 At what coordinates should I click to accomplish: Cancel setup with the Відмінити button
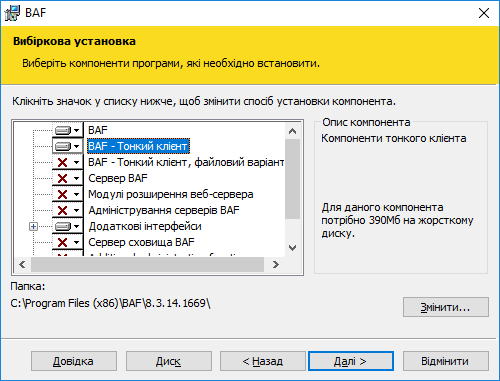point(446,361)
